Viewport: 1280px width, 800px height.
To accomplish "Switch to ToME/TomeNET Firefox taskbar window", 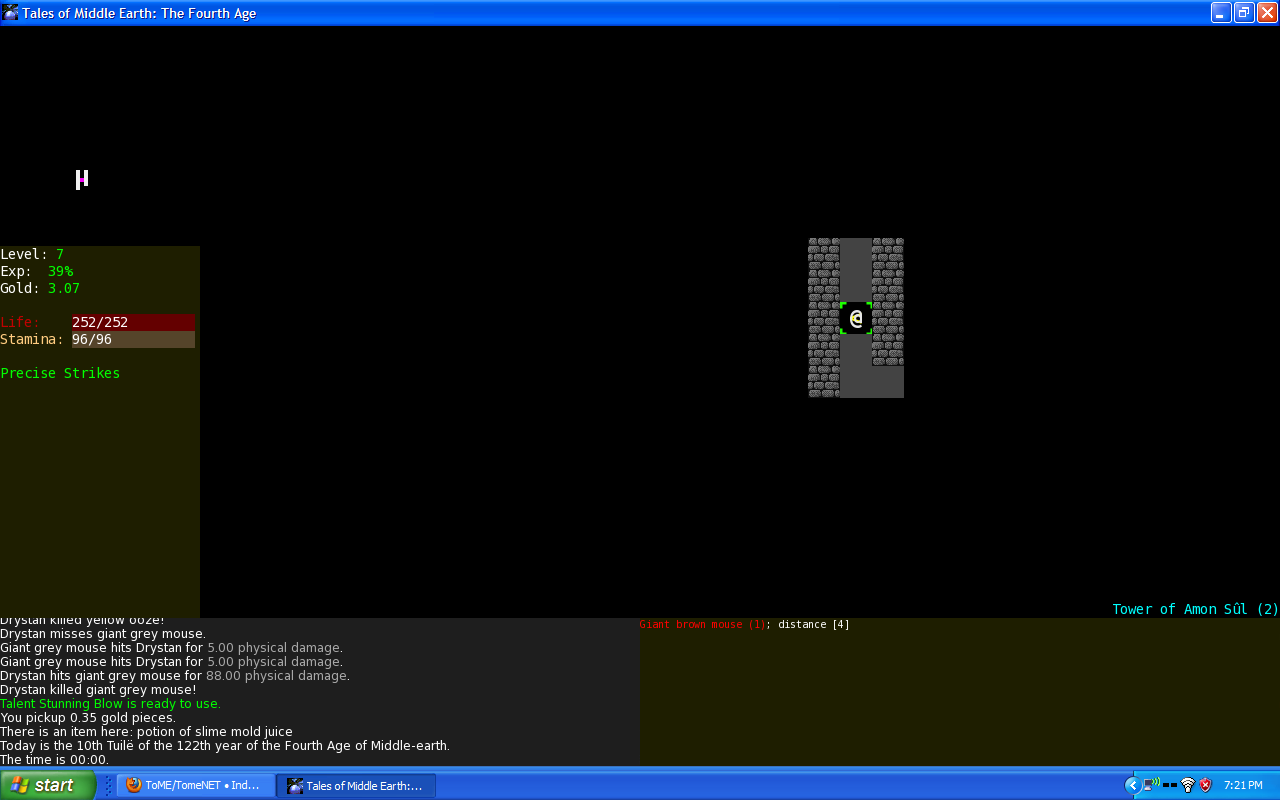I will coord(196,785).
